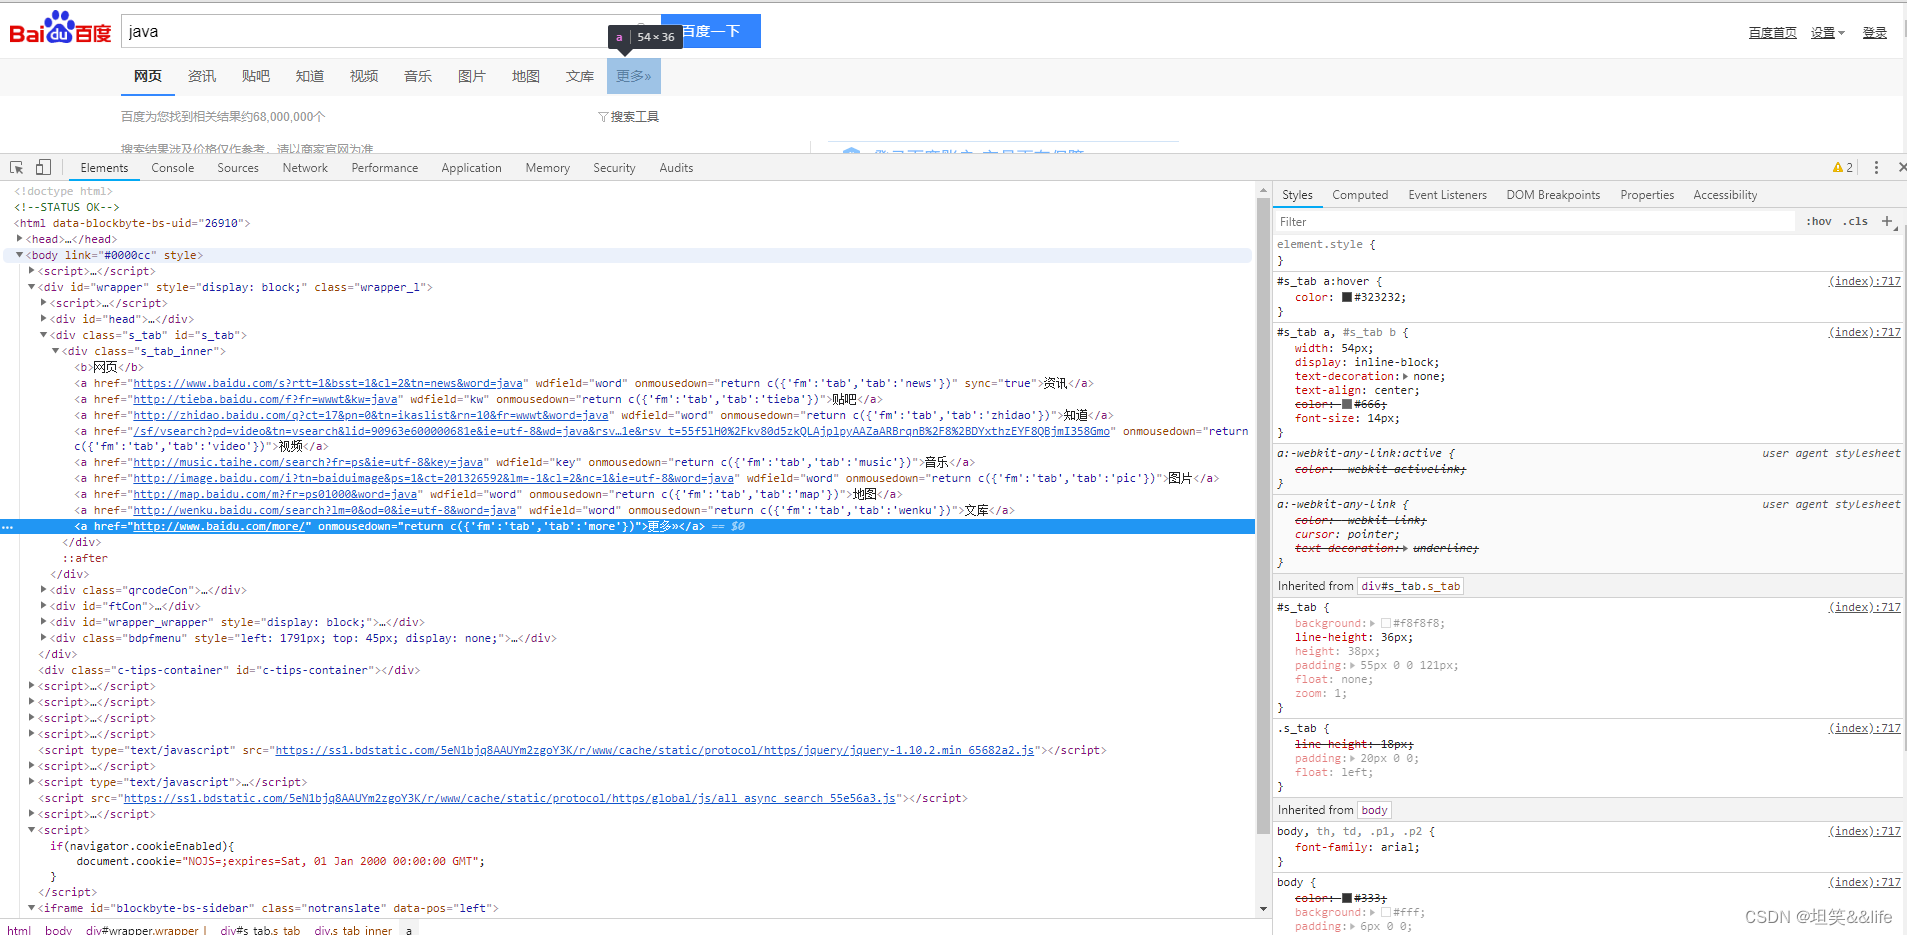Expand the padding shorthand in #s_tab rule
The width and height of the screenshot is (1907, 935).
click(x=1352, y=665)
